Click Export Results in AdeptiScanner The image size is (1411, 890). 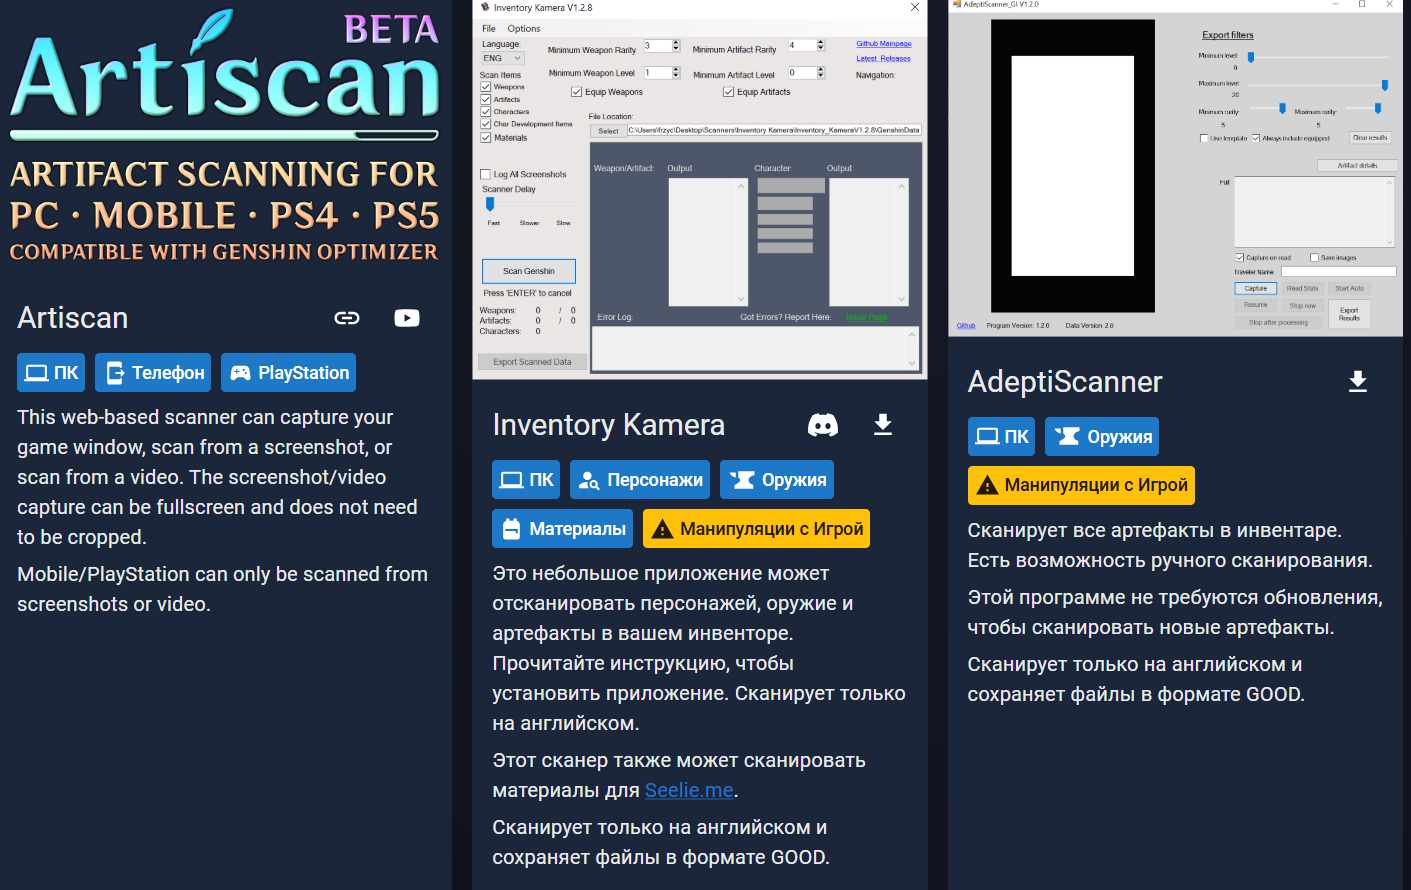click(x=1349, y=314)
